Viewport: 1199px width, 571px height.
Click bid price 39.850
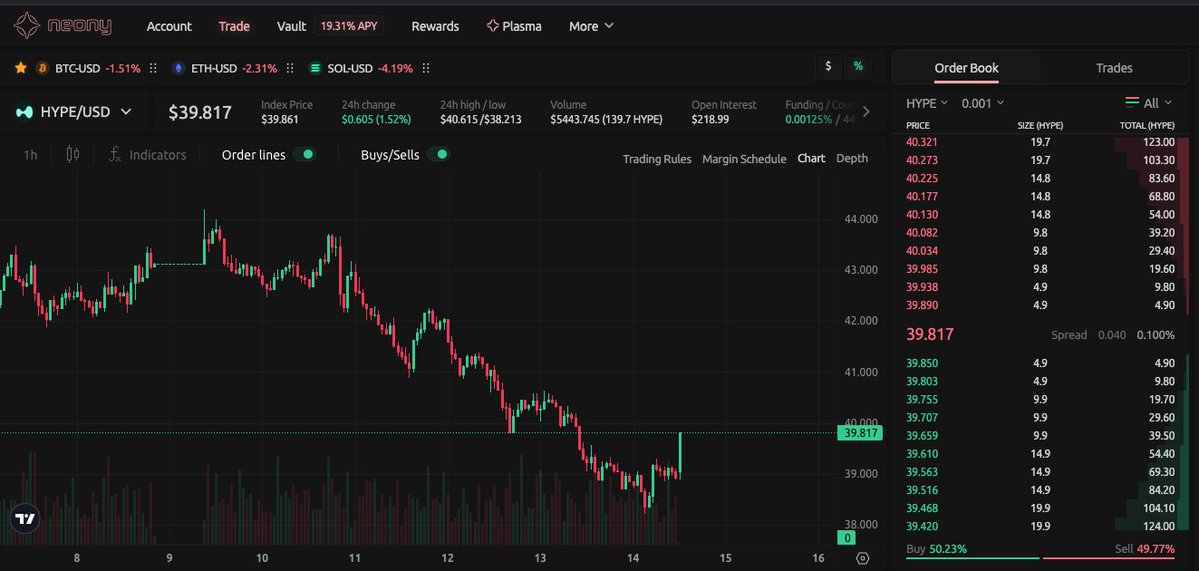point(921,363)
